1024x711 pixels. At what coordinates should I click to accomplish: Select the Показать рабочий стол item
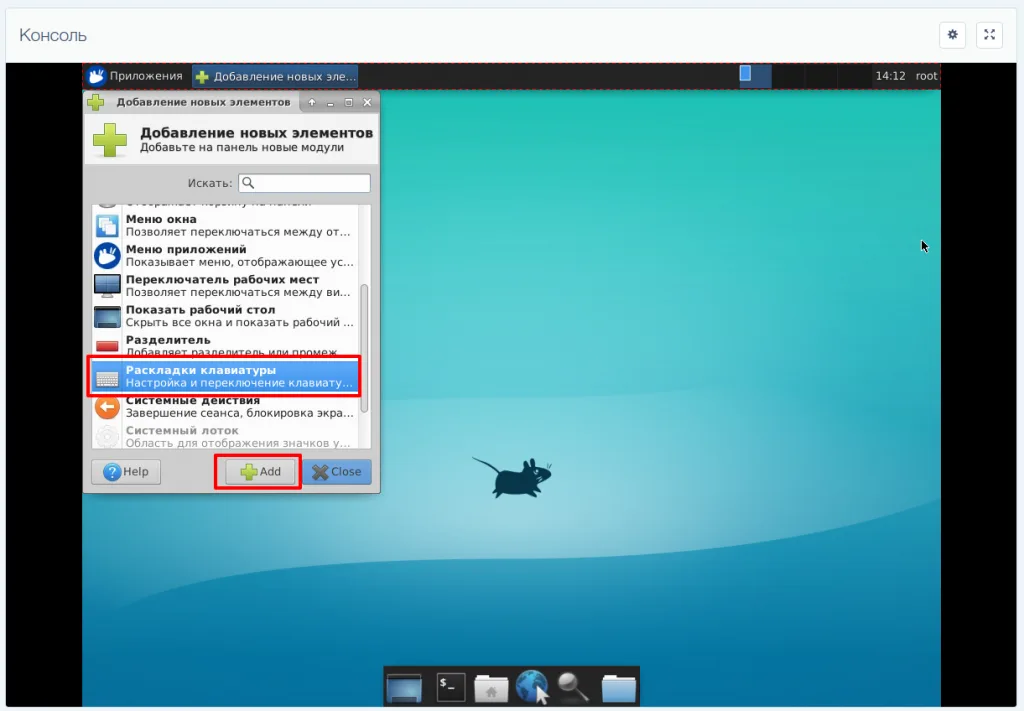[x=225, y=315]
